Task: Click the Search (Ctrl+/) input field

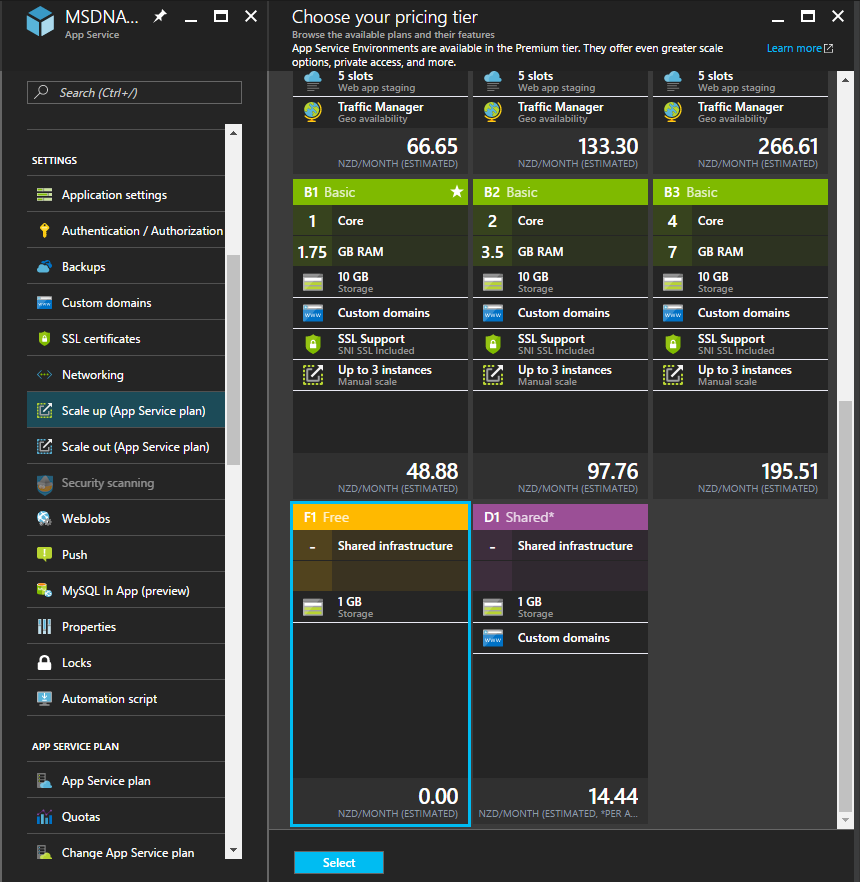Action: [134, 92]
